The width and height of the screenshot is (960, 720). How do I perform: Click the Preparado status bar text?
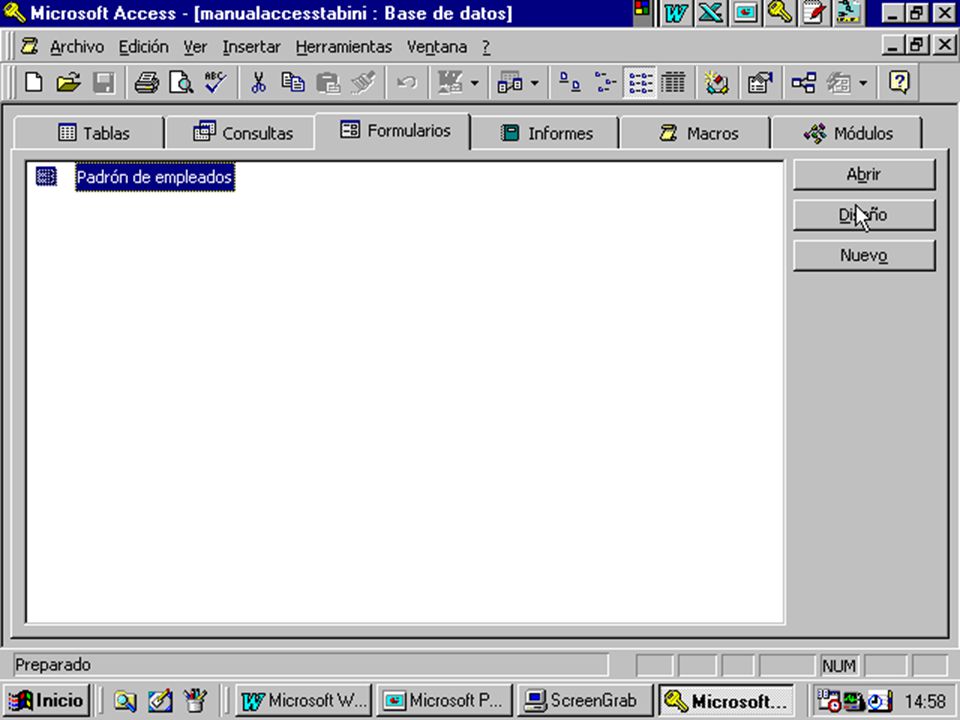[x=53, y=665]
